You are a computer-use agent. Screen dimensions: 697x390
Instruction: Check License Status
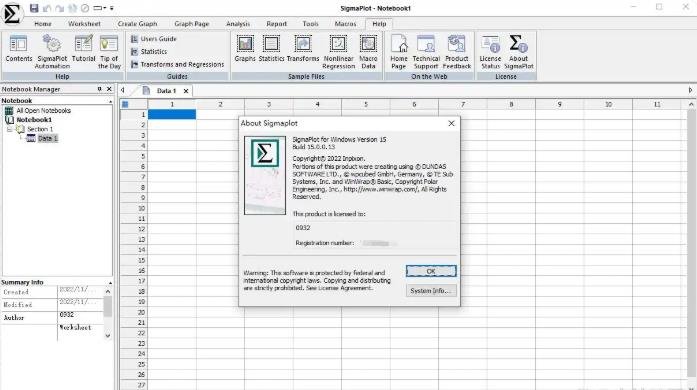[490, 52]
